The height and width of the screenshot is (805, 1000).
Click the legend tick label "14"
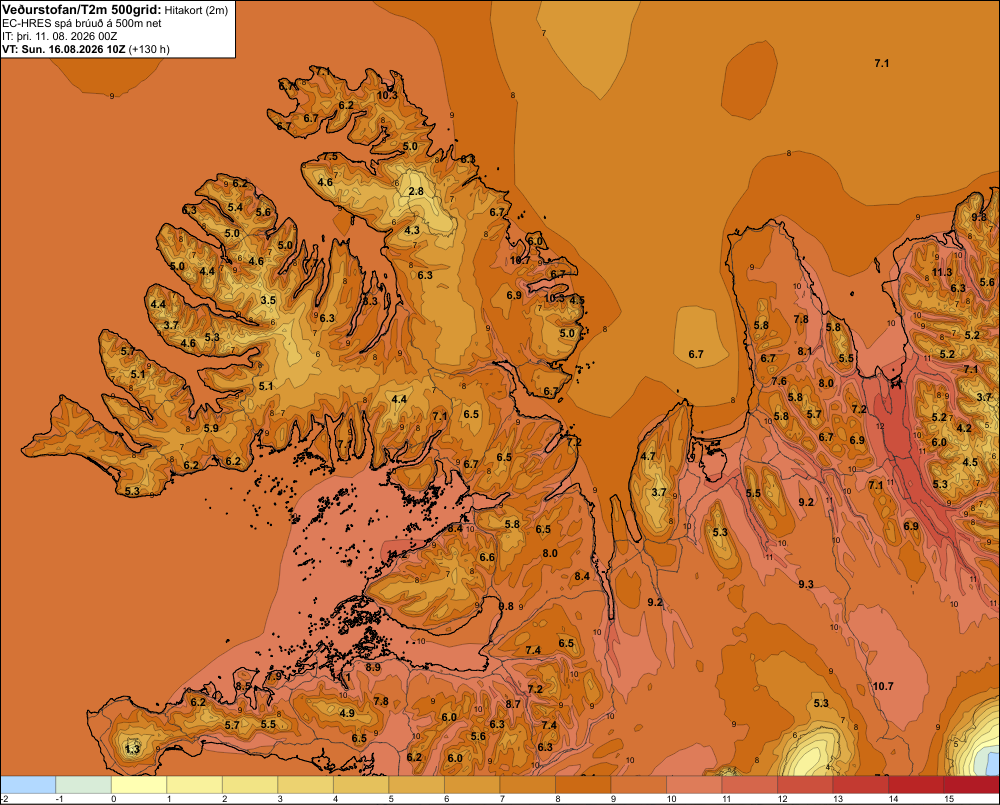[893, 799]
